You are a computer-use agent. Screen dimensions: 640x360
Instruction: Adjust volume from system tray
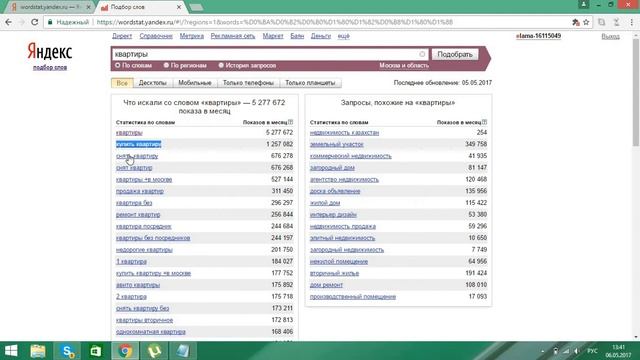pyautogui.click(x=576, y=351)
